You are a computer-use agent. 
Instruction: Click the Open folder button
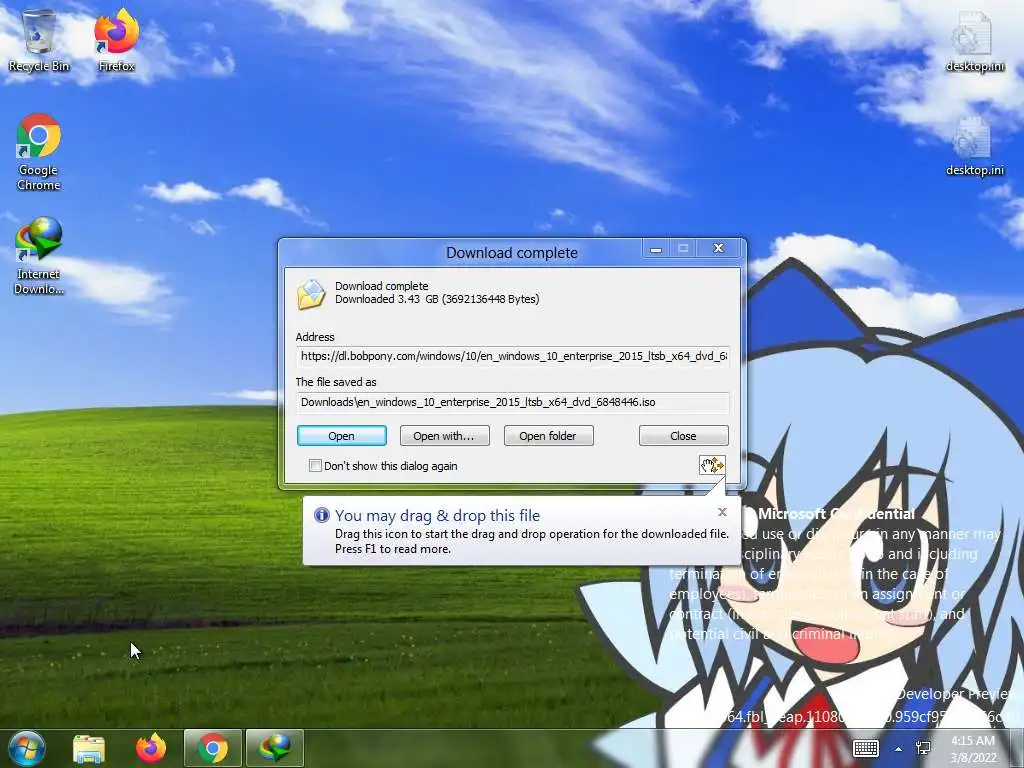[x=549, y=436]
